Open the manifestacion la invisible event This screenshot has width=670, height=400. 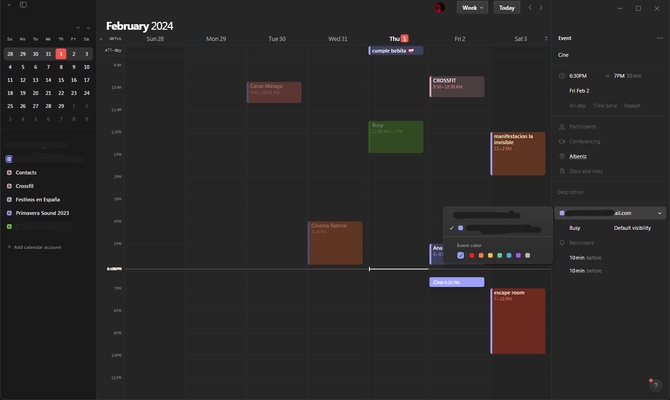point(518,153)
